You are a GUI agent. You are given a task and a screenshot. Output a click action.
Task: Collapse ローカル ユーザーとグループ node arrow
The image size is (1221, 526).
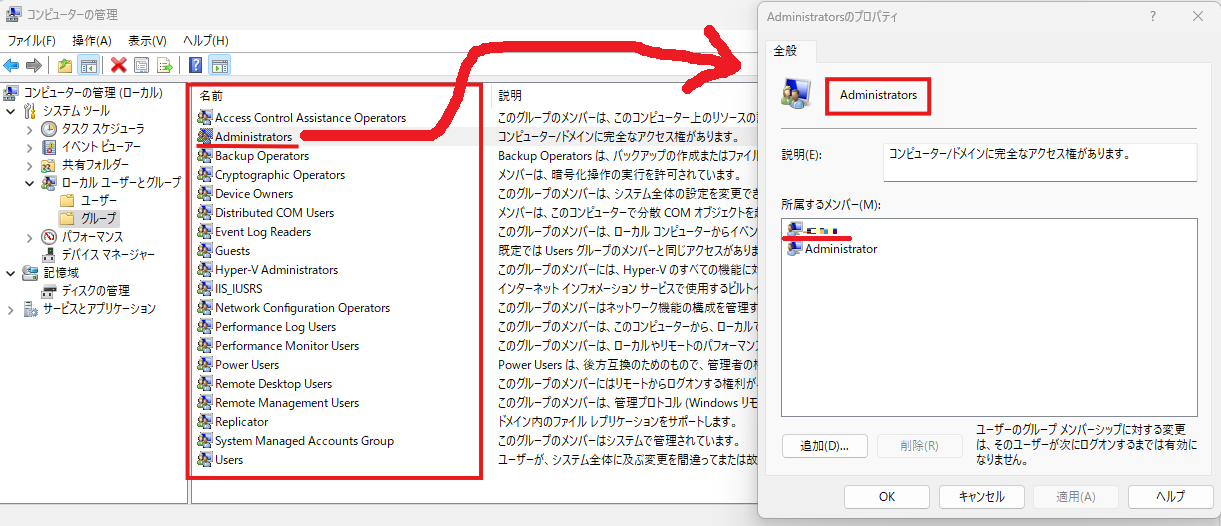click(x=29, y=182)
